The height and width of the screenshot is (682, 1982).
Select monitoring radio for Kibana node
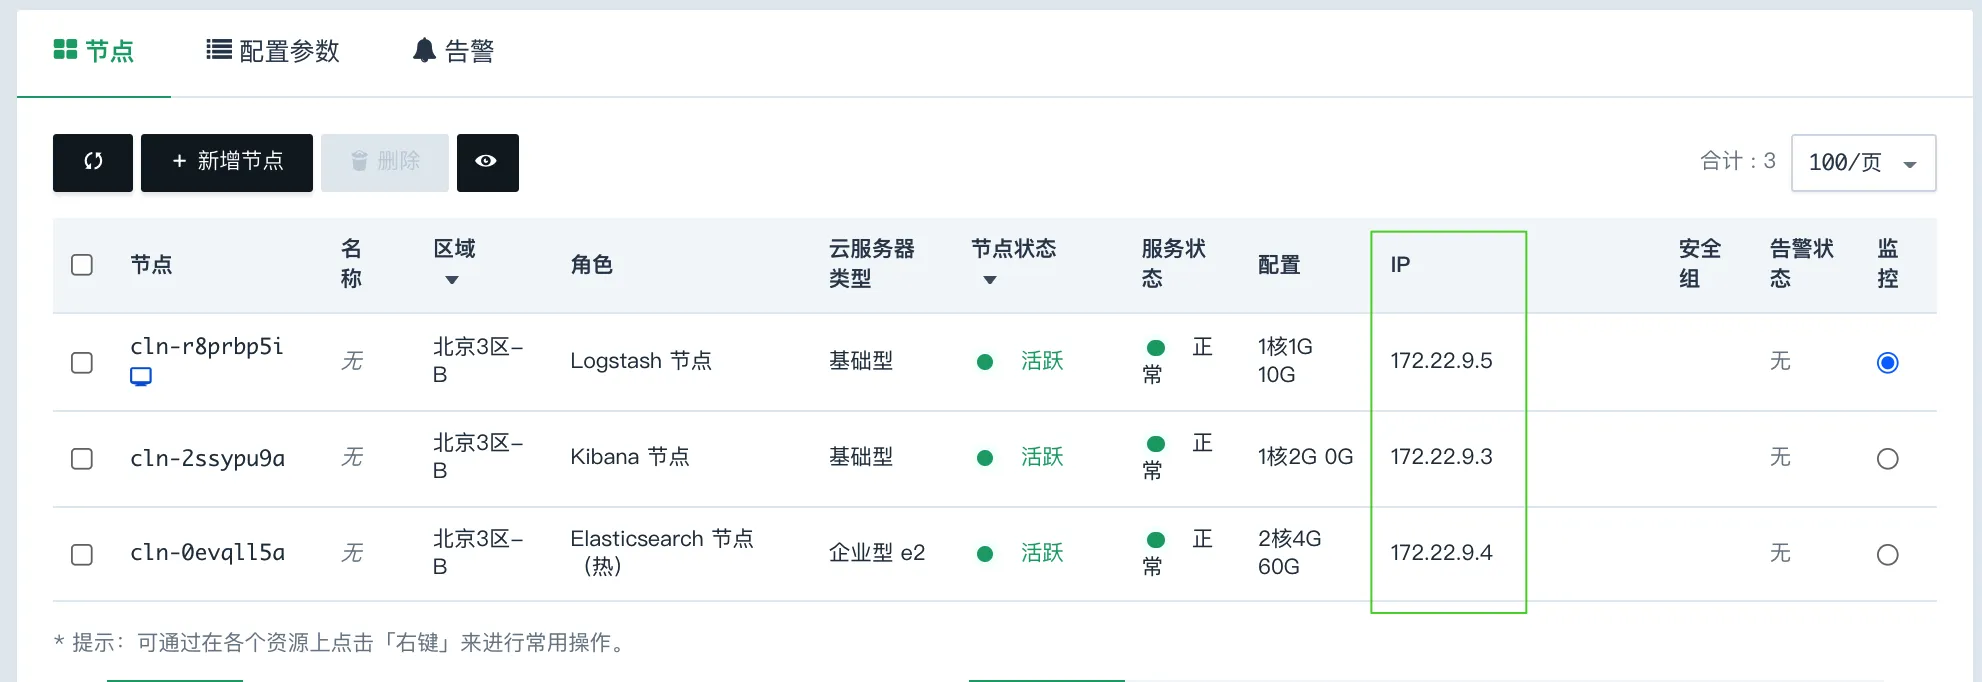pos(1887,459)
